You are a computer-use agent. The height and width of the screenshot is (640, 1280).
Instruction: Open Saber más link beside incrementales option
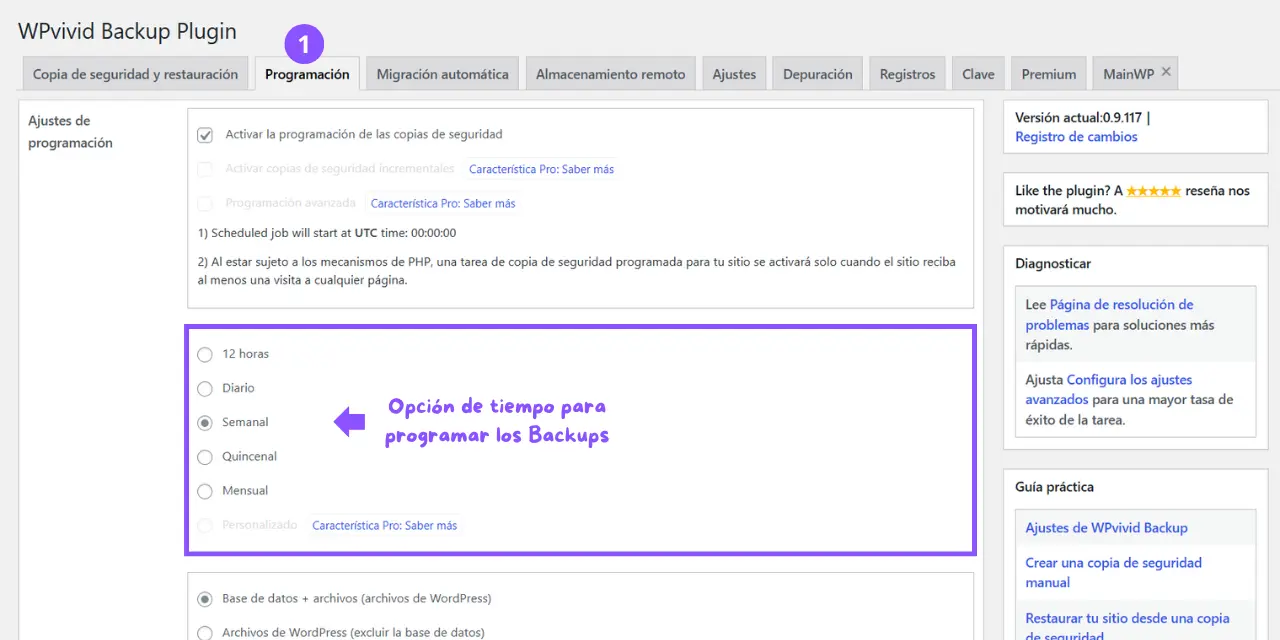541,169
